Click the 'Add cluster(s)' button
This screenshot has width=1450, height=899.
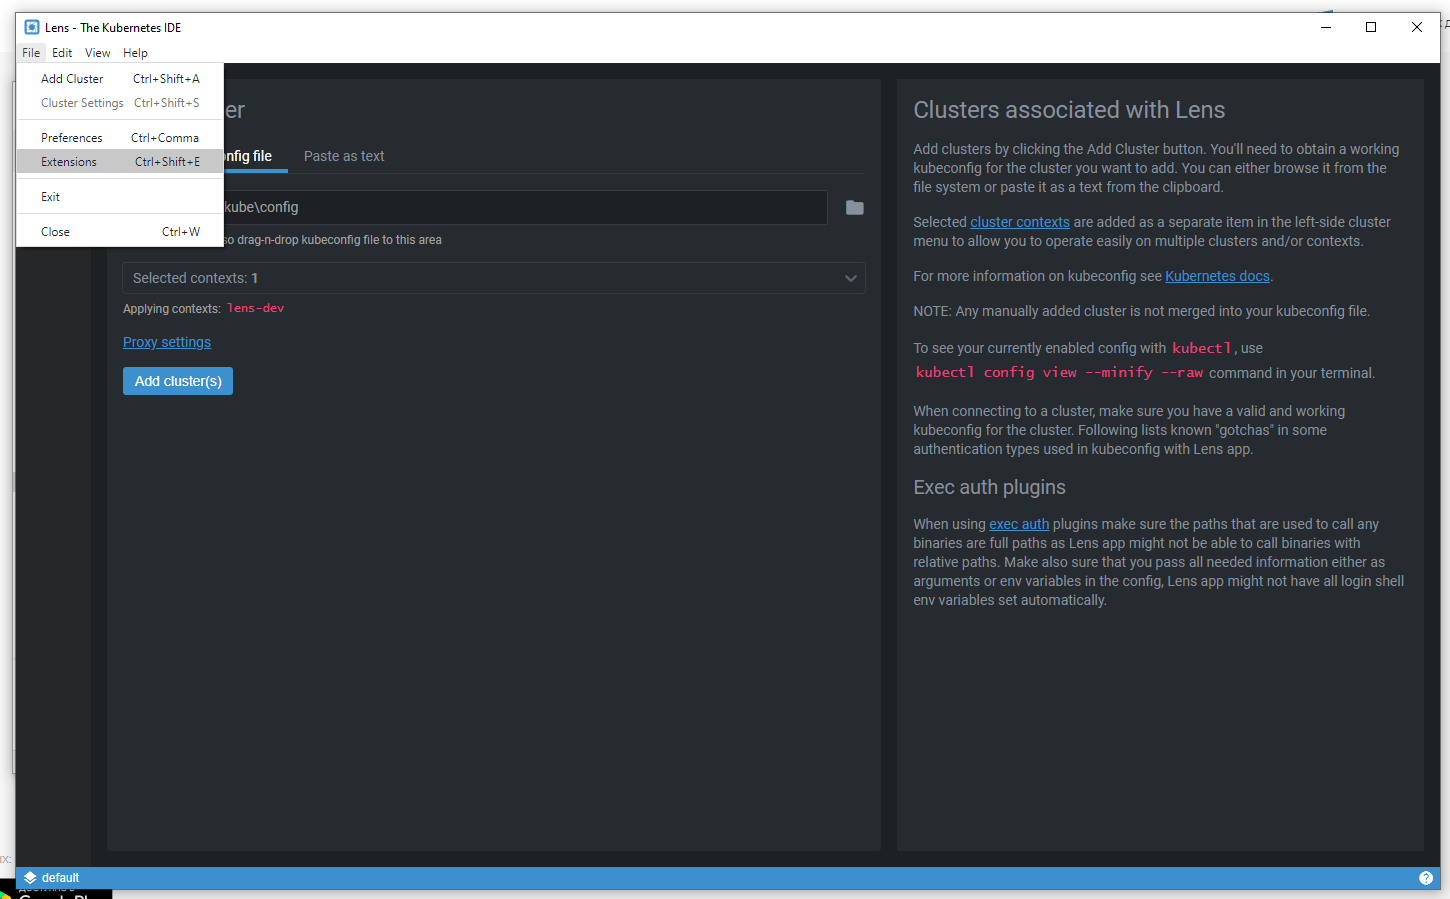pos(177,381)
